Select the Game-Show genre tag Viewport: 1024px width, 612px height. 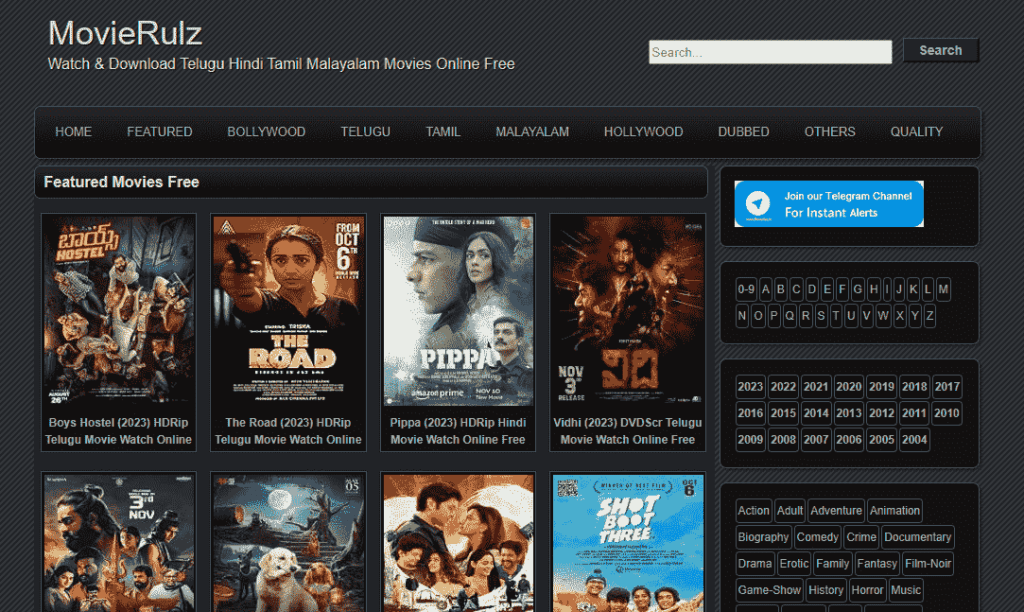coord(769,590)
